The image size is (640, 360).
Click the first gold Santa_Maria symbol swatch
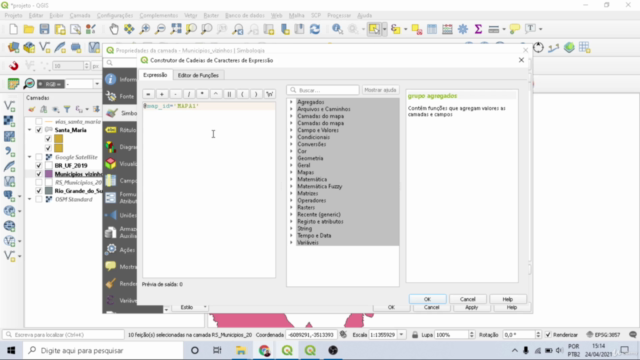58,139
